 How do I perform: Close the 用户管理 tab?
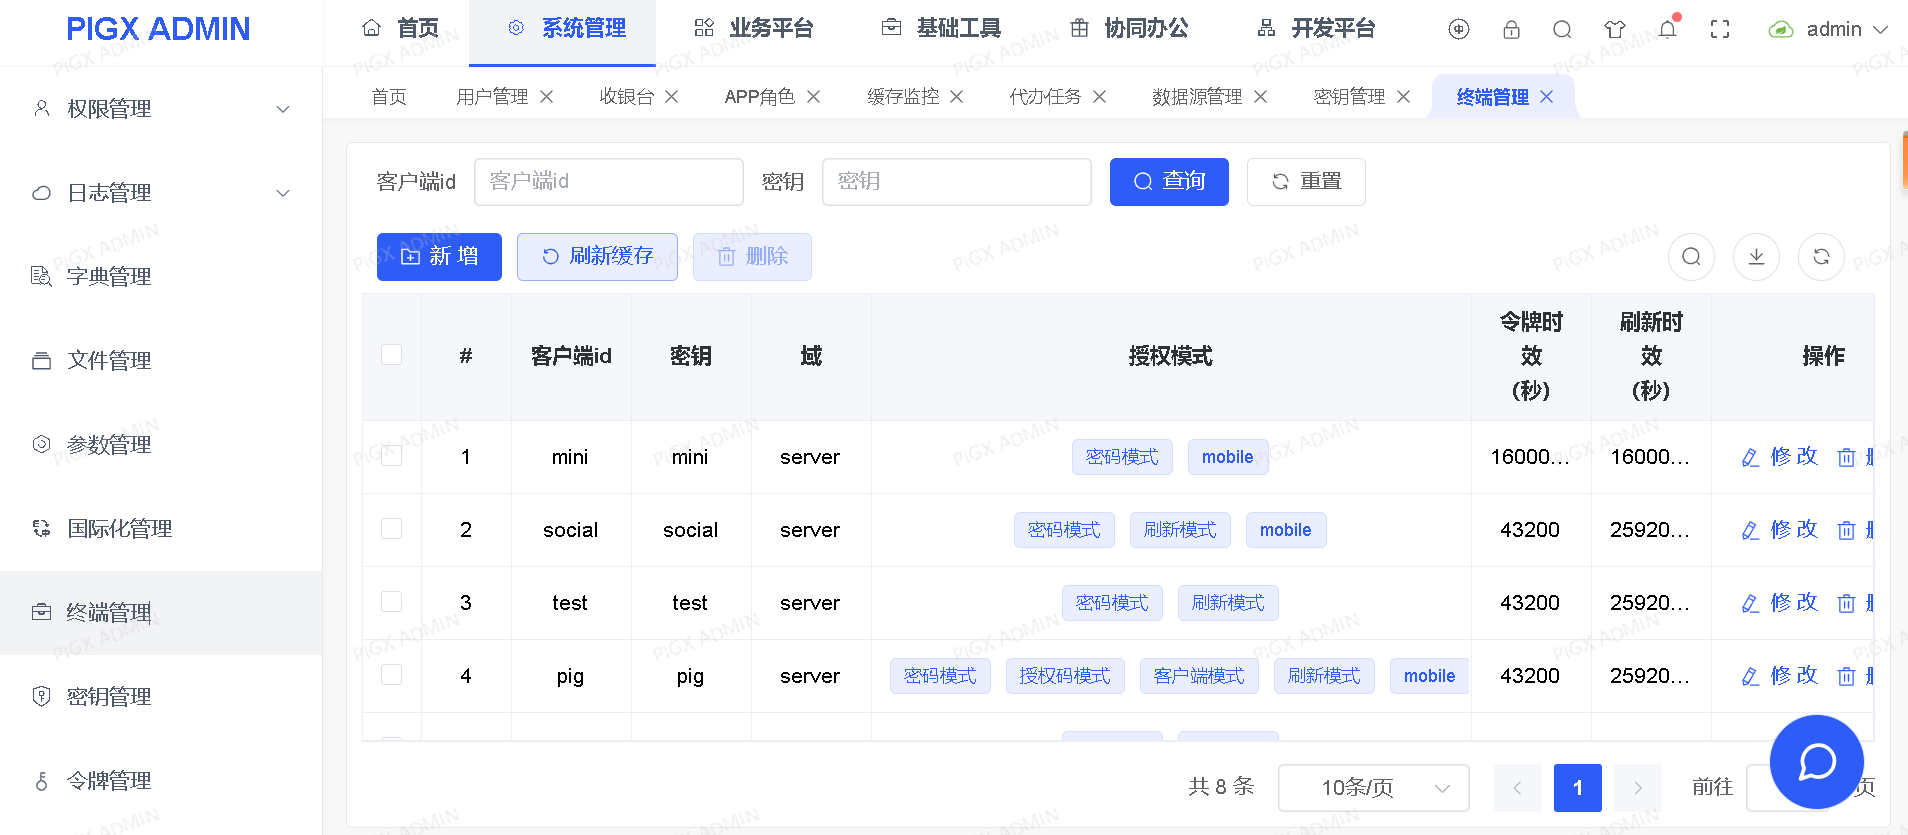tap(547, 96)
